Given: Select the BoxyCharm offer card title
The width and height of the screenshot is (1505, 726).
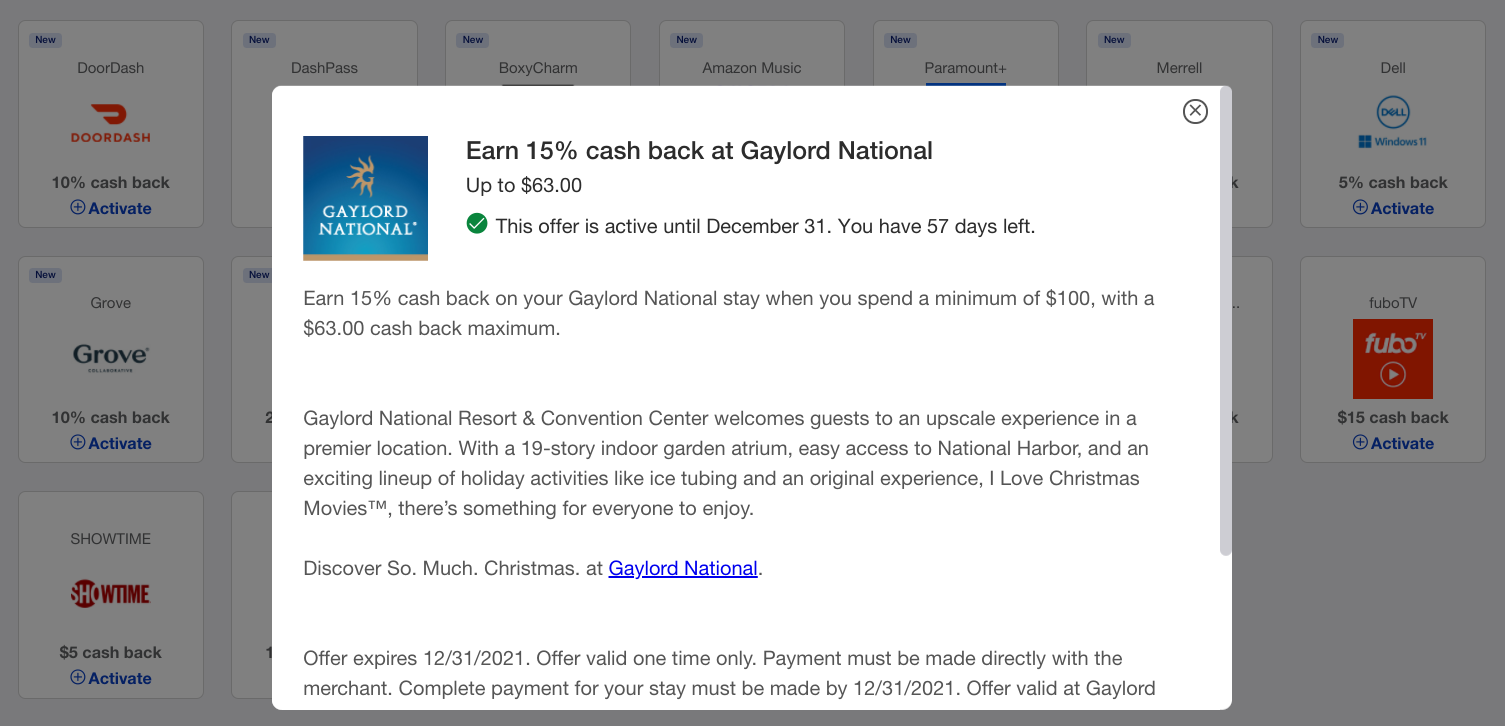Looking at the screenshot, I should [x=538, y=68].
